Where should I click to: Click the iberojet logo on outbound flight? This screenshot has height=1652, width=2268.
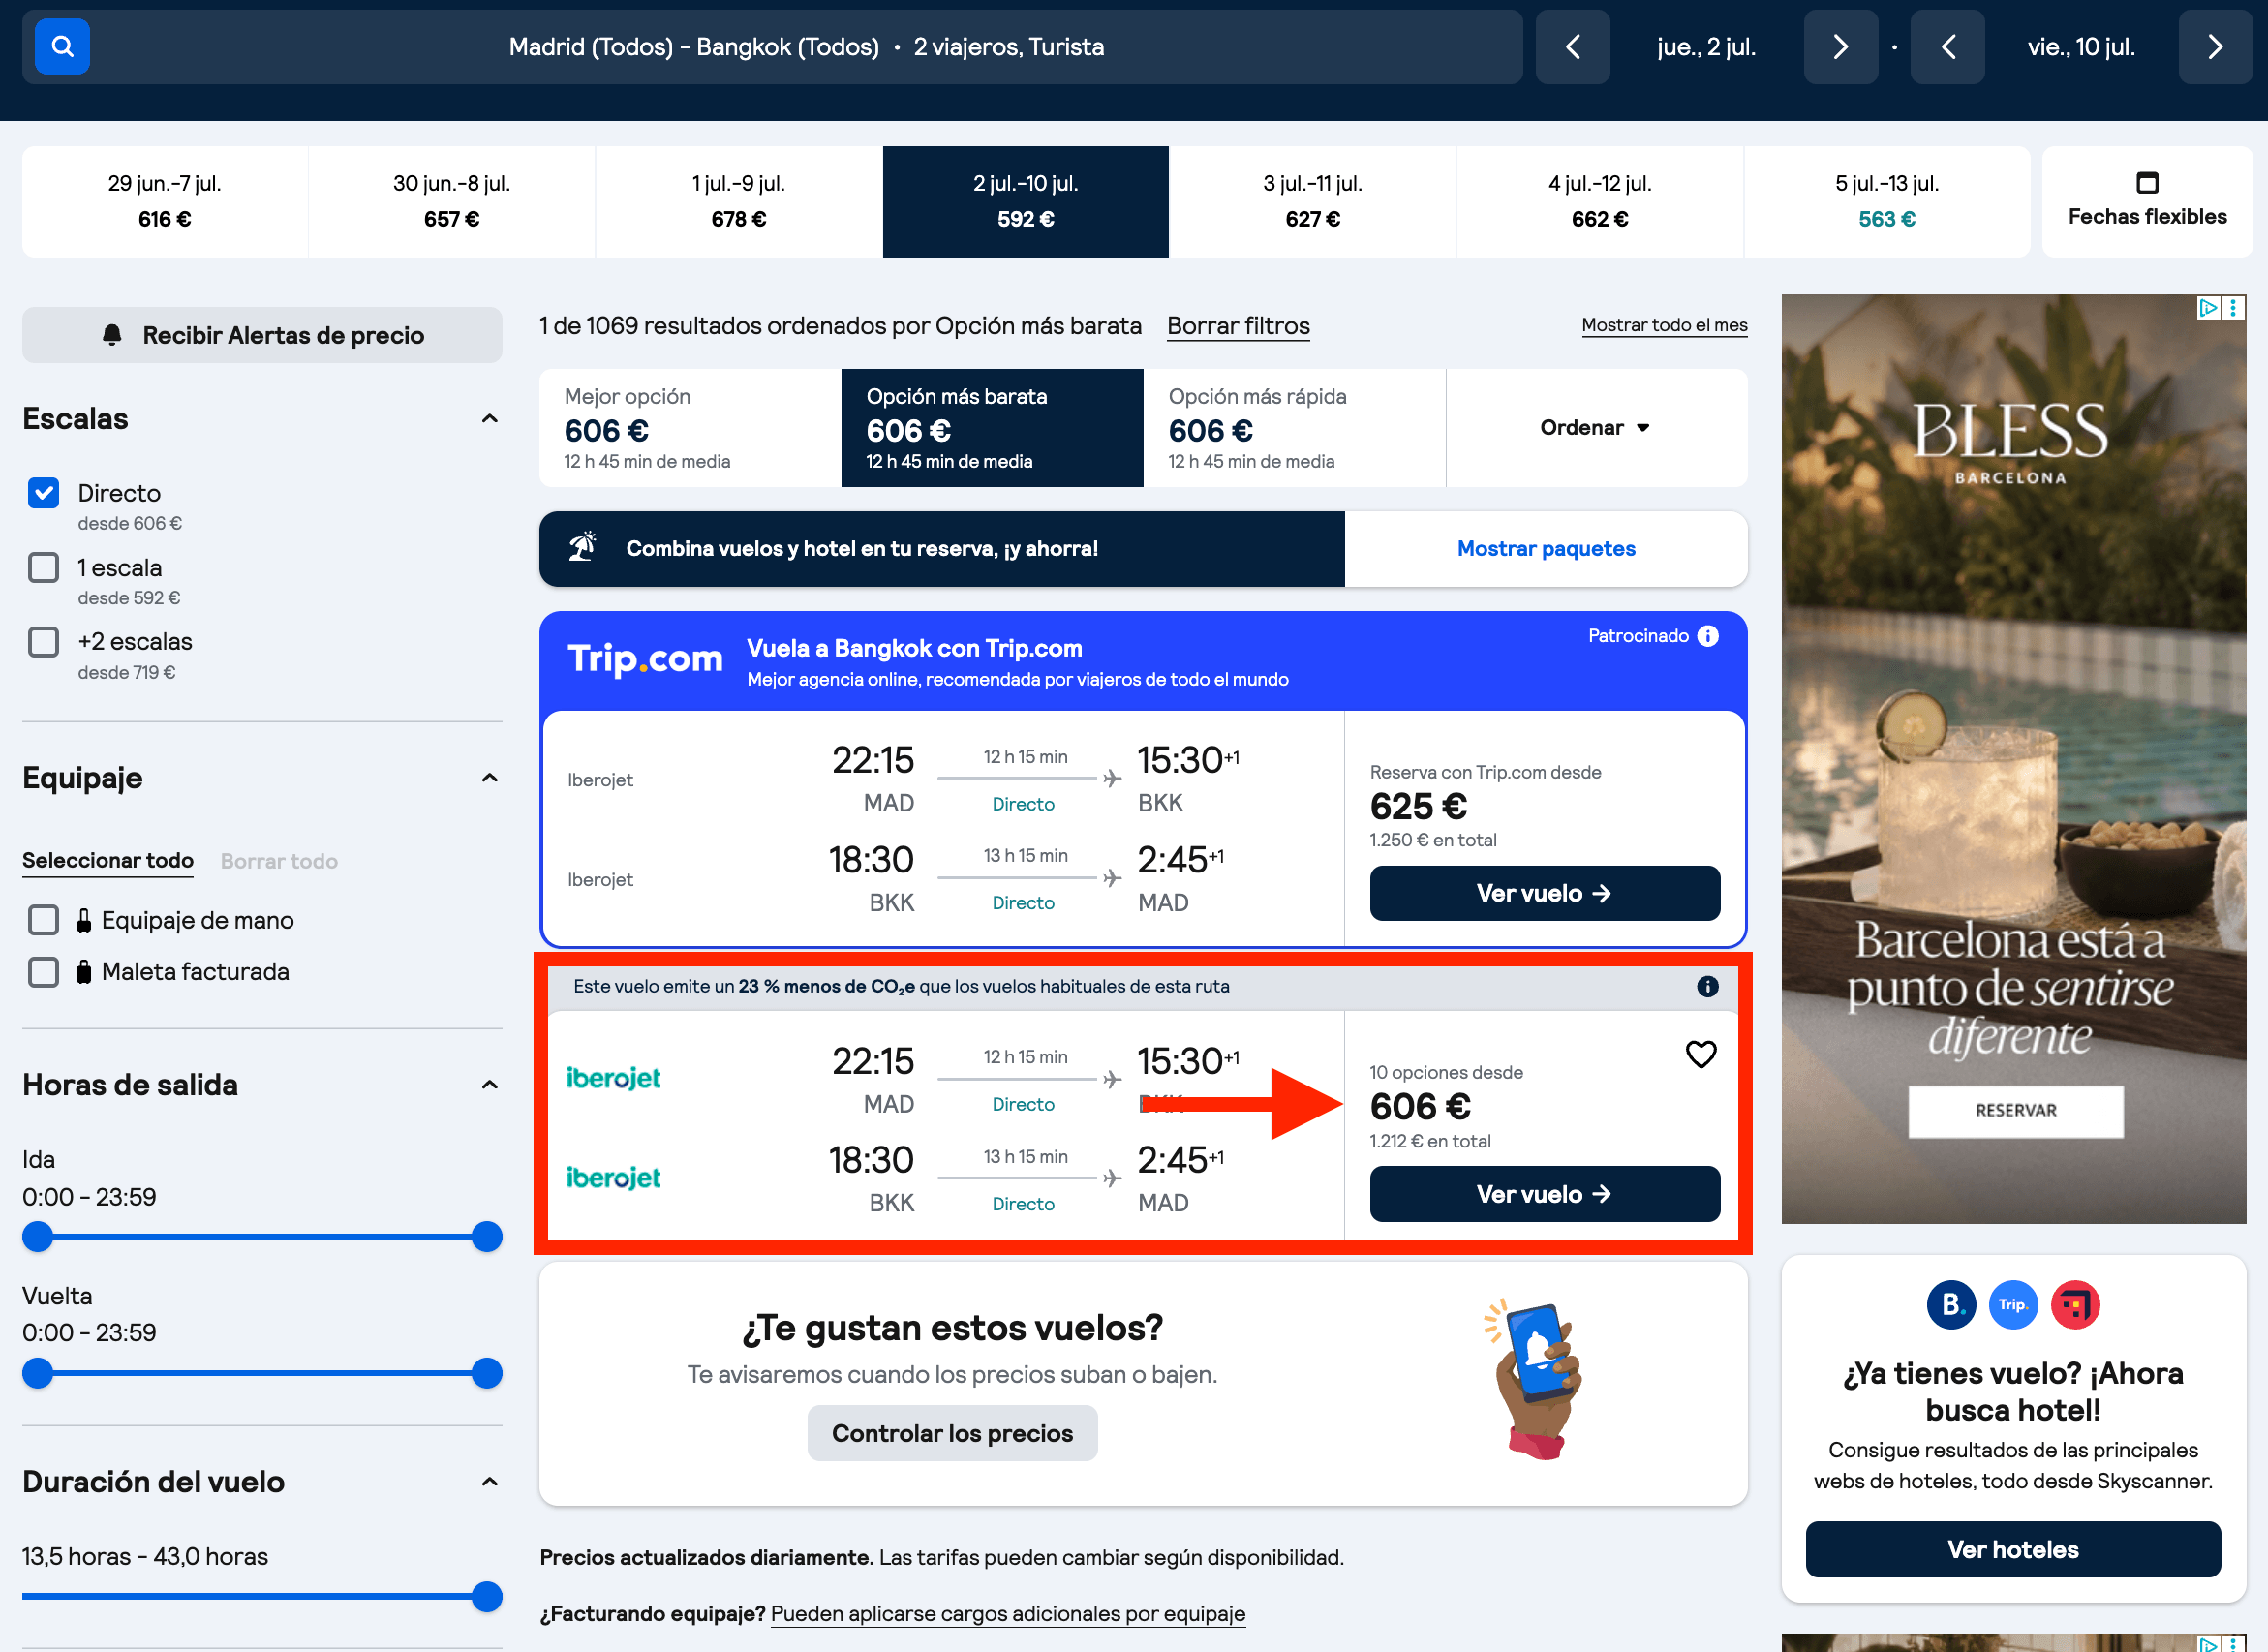[x=613, y=1078]
